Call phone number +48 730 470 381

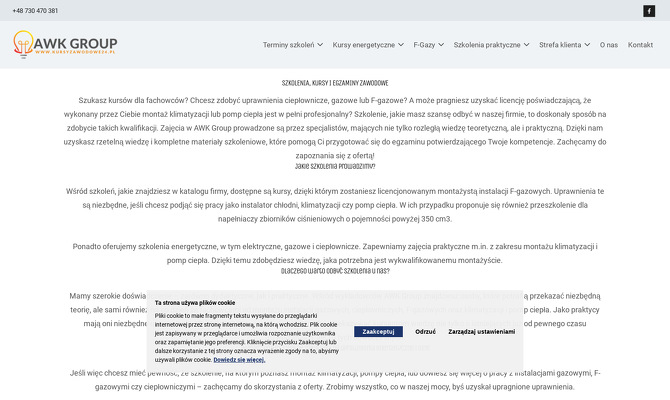coord(35,11)
